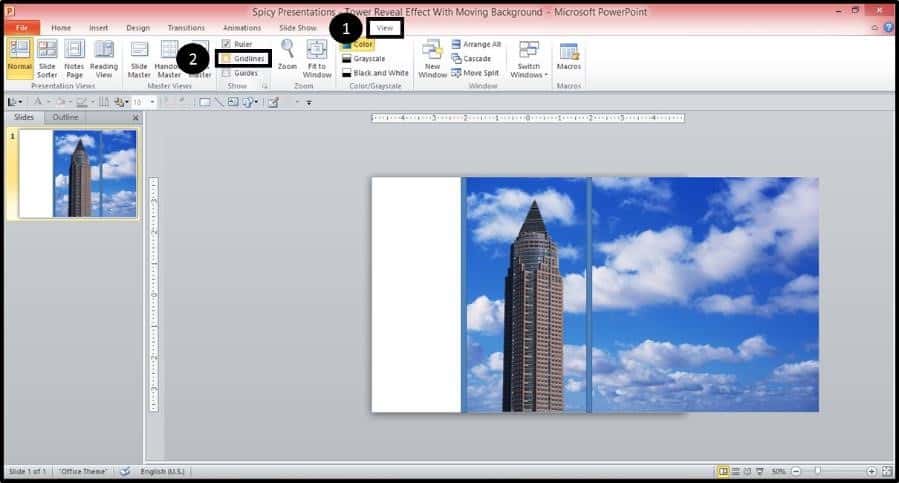Switch to the Slides pane tab
This screenshot has height=483, width=899.
tap(24, 117)
